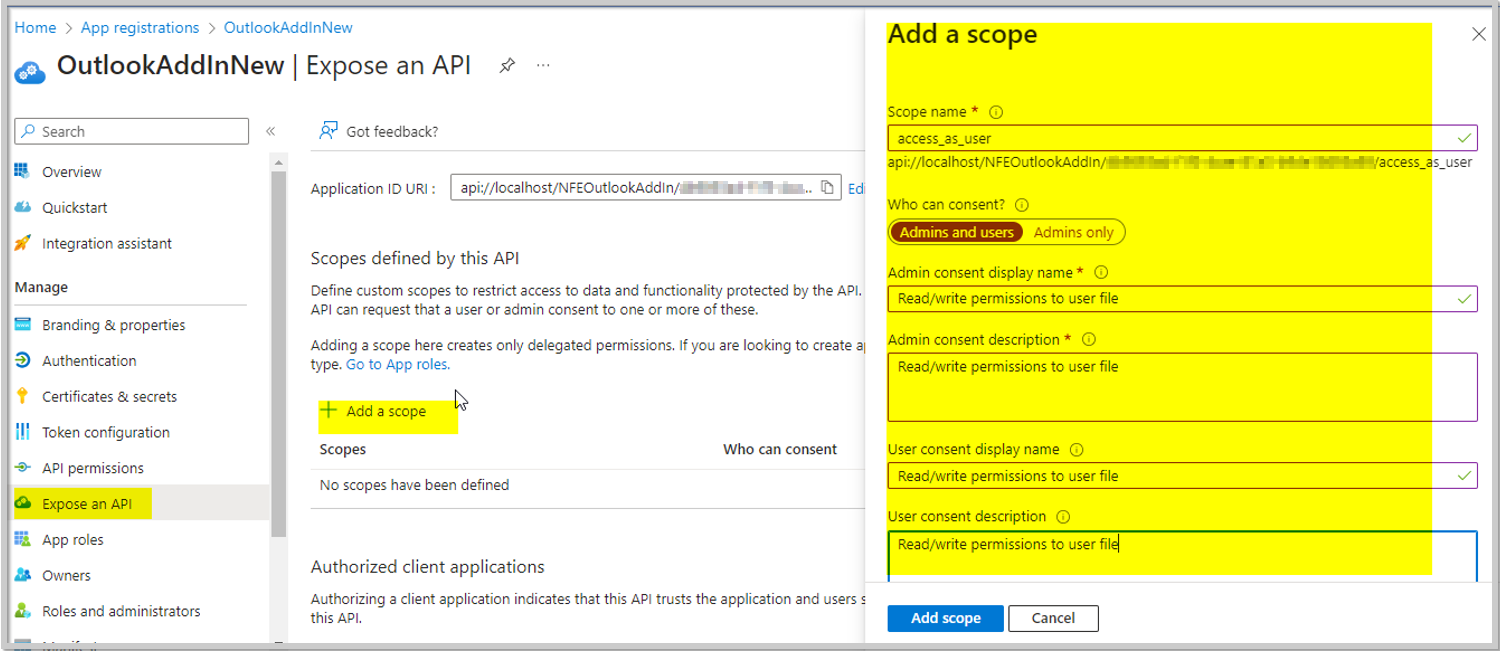
Task: Select Admins only consent option
Action: coord(1074,232)
